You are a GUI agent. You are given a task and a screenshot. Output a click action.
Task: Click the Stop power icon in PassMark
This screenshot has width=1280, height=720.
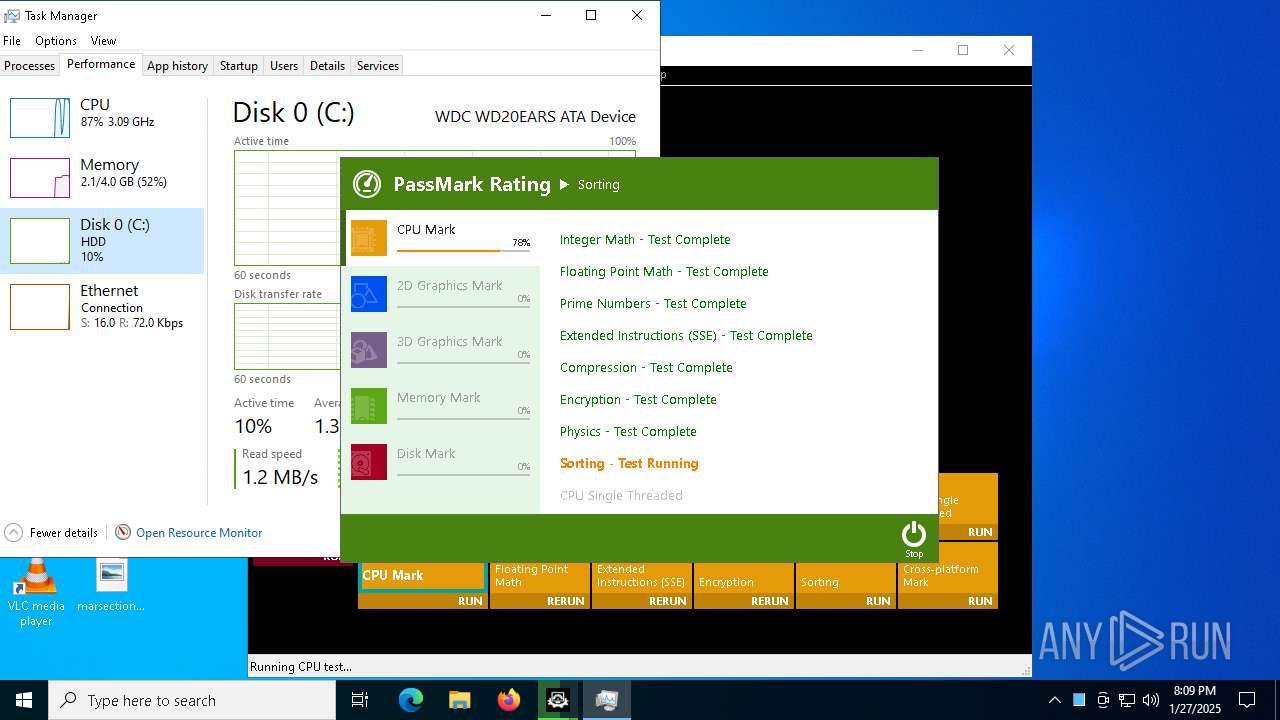pos(914,535)
